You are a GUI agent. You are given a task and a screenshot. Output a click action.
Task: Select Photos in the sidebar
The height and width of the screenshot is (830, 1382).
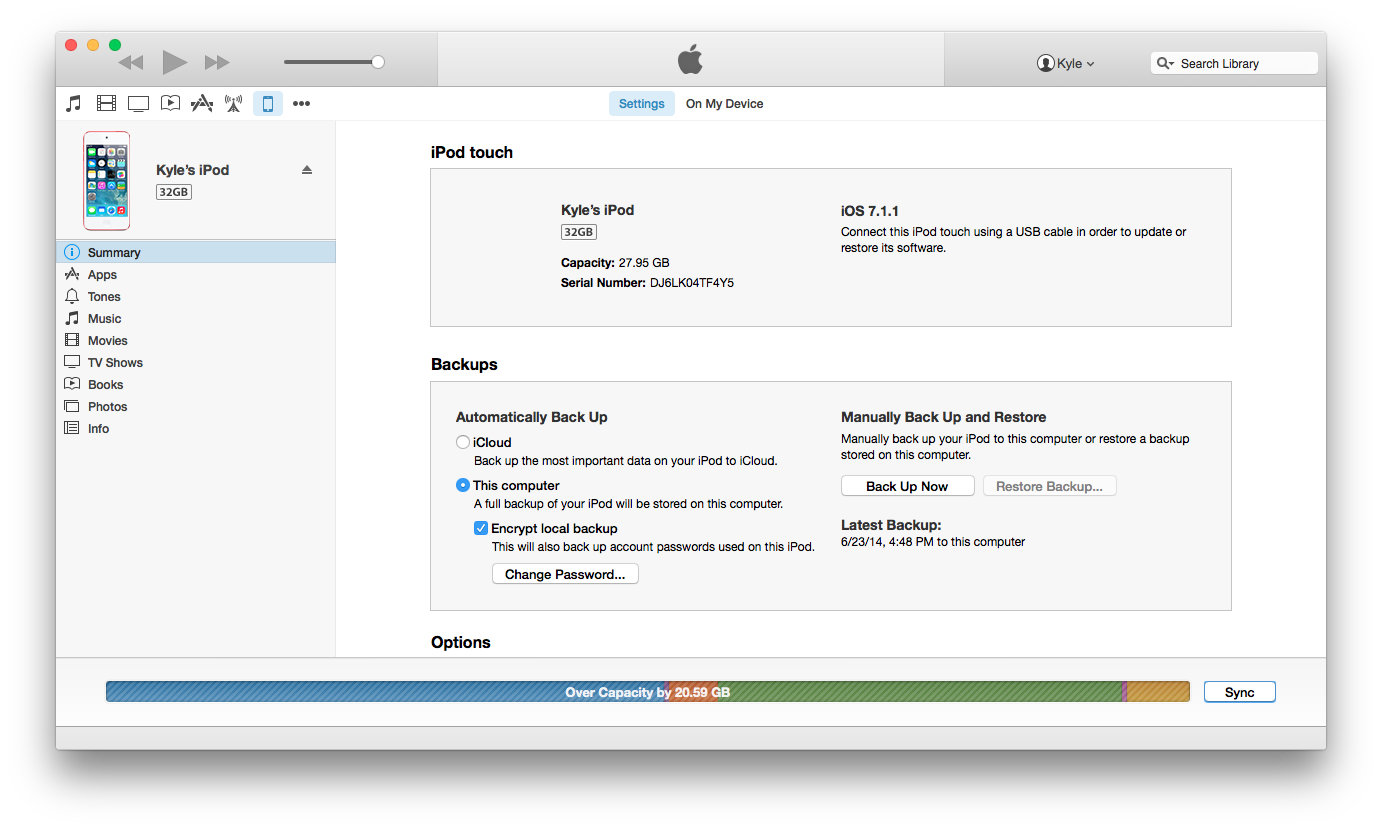[x=196, y=406]
